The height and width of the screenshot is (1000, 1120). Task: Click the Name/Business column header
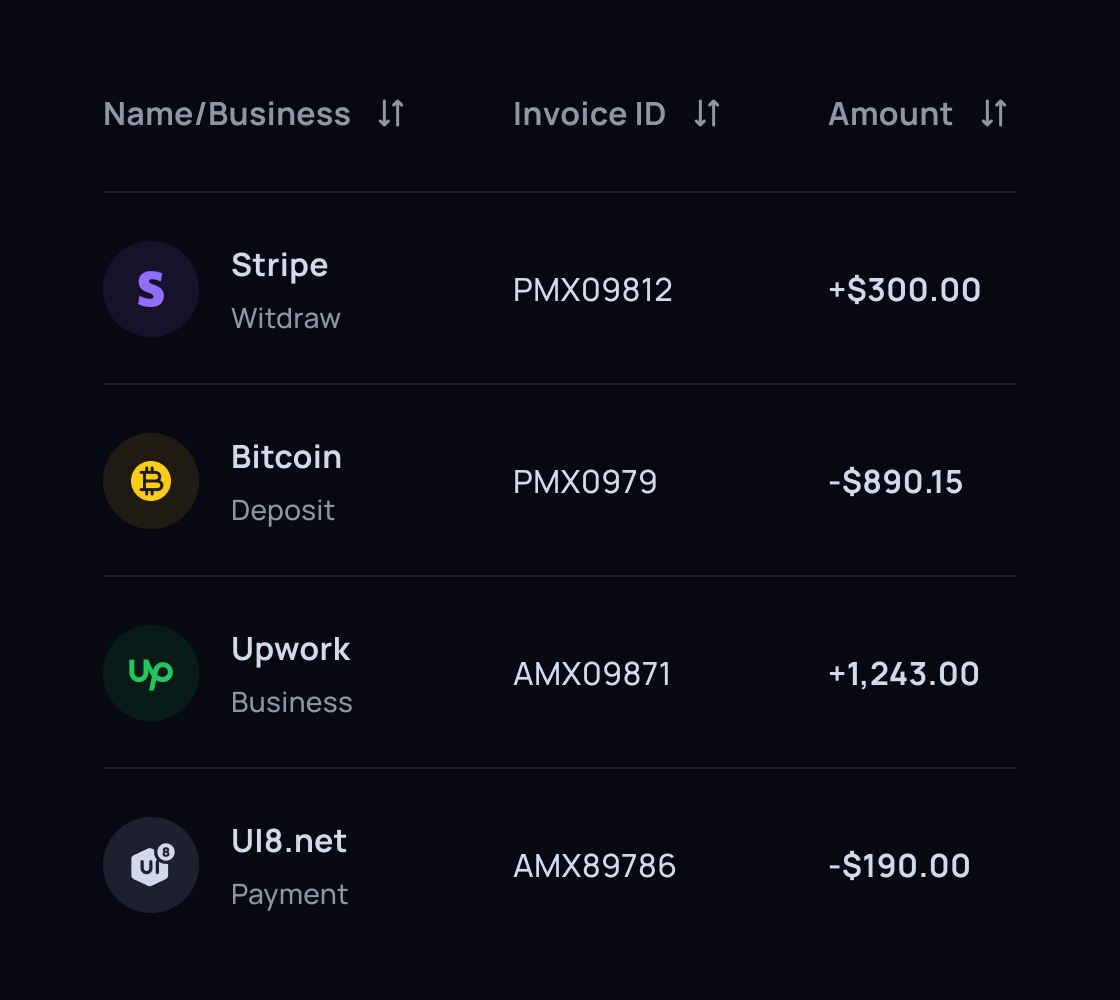(x=227, y=114)
